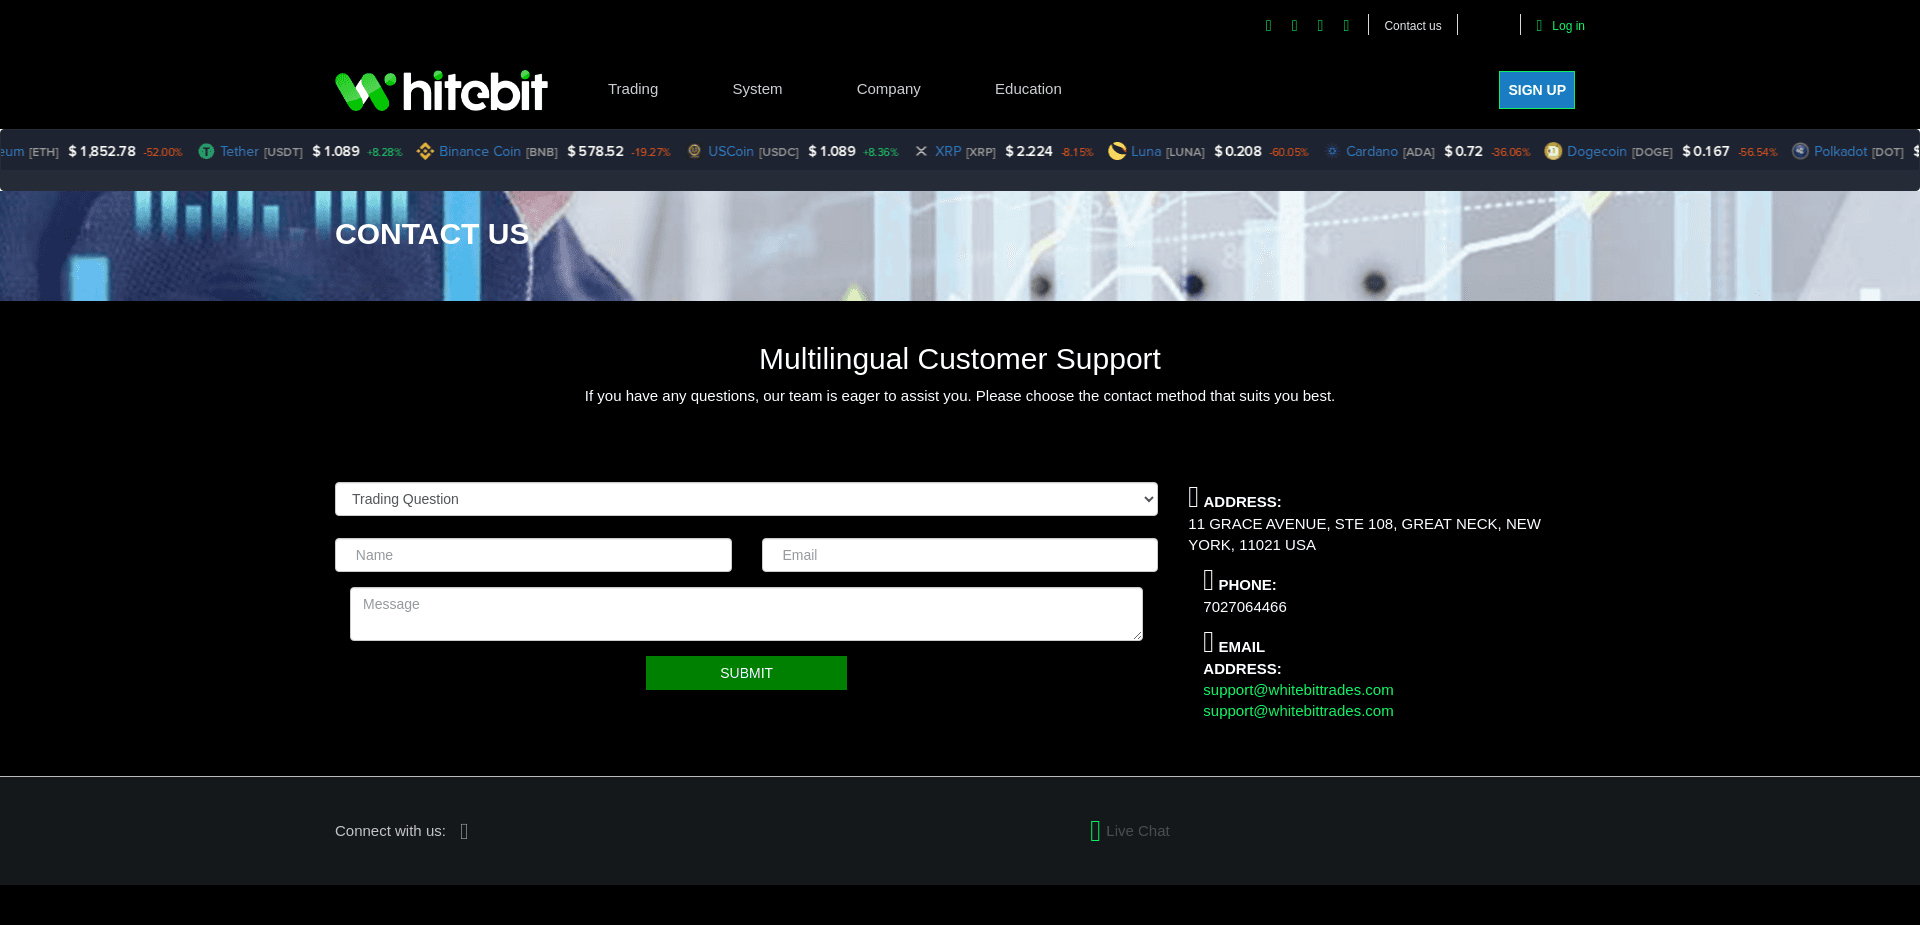Click the Dogecoin icon in the ticker bar
This screenshot has height=925, width=1920.
tap(1553, 151)
